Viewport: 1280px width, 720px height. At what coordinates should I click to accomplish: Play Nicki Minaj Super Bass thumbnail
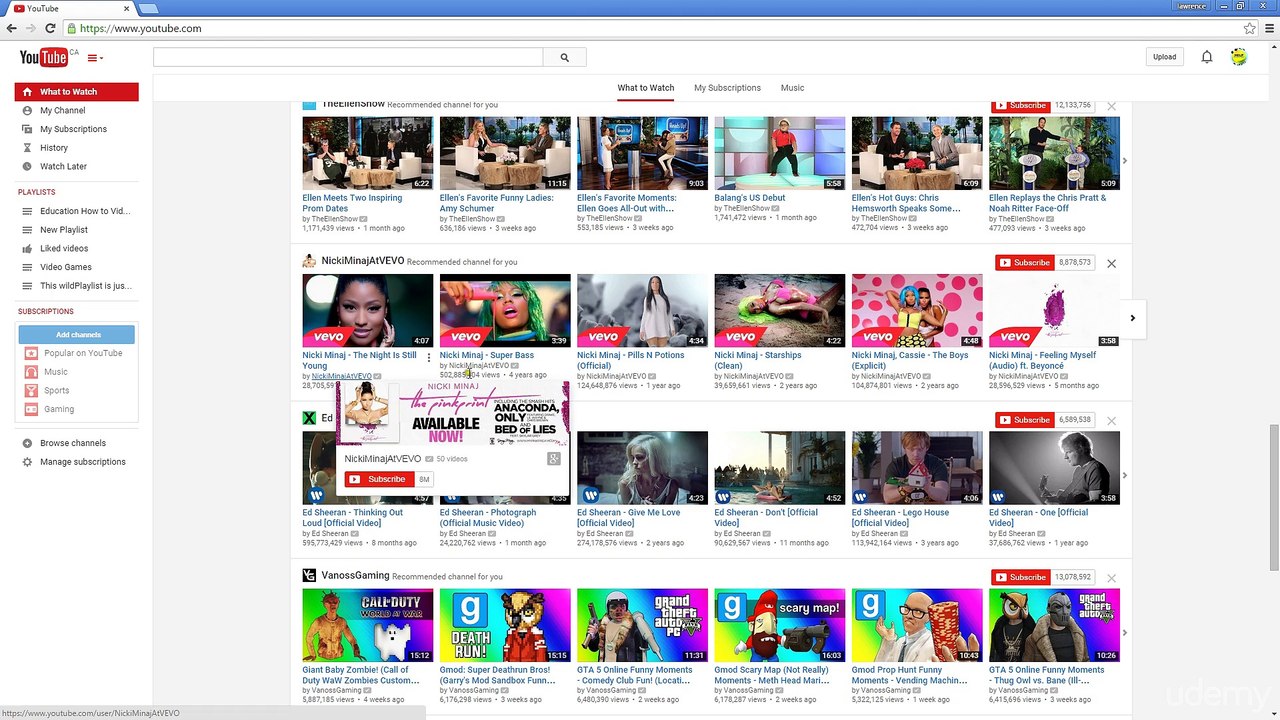pyautogui.click(x=505, y=311)
